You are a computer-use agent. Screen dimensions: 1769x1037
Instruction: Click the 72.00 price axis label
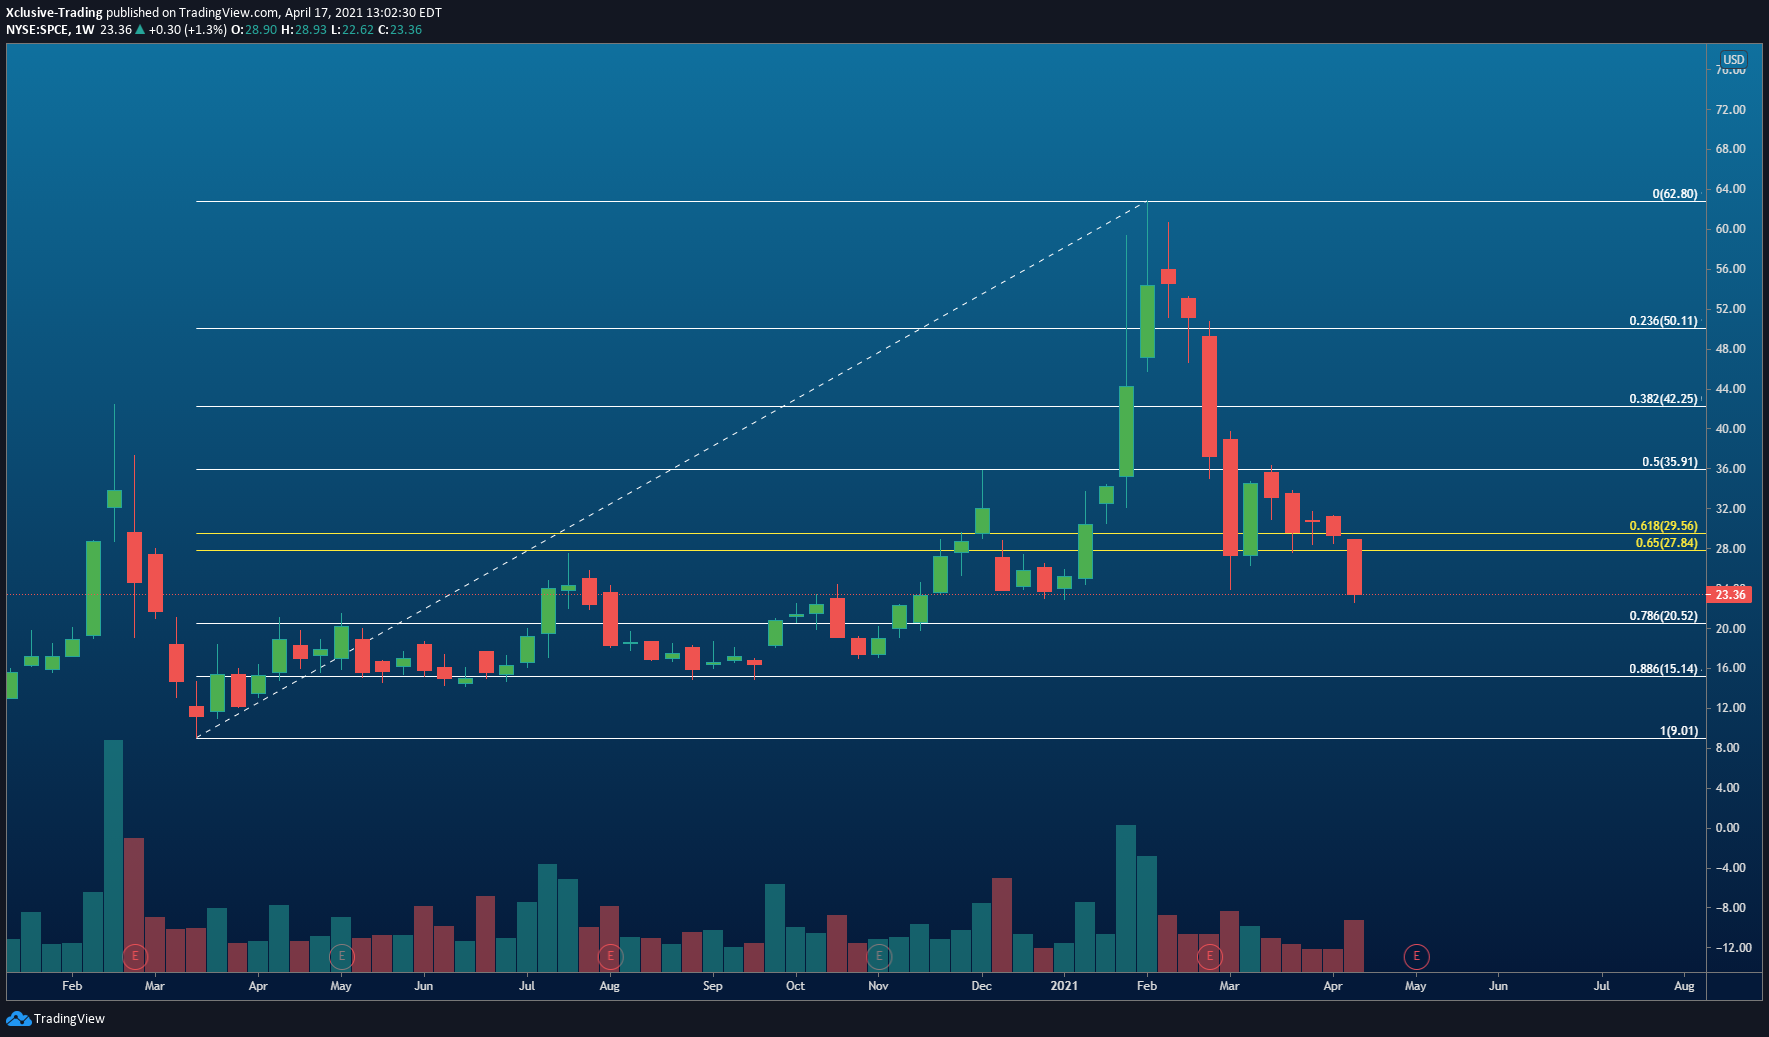pyautogui.click(x=1730, y=110)
